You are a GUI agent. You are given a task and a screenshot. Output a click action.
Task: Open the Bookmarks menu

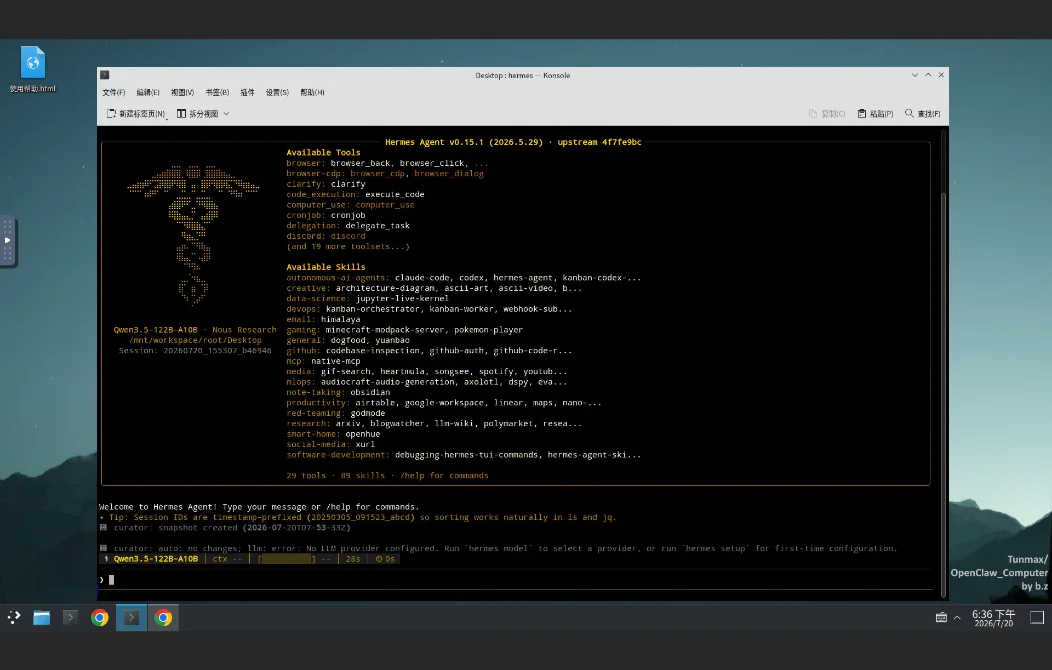(217, 93)
